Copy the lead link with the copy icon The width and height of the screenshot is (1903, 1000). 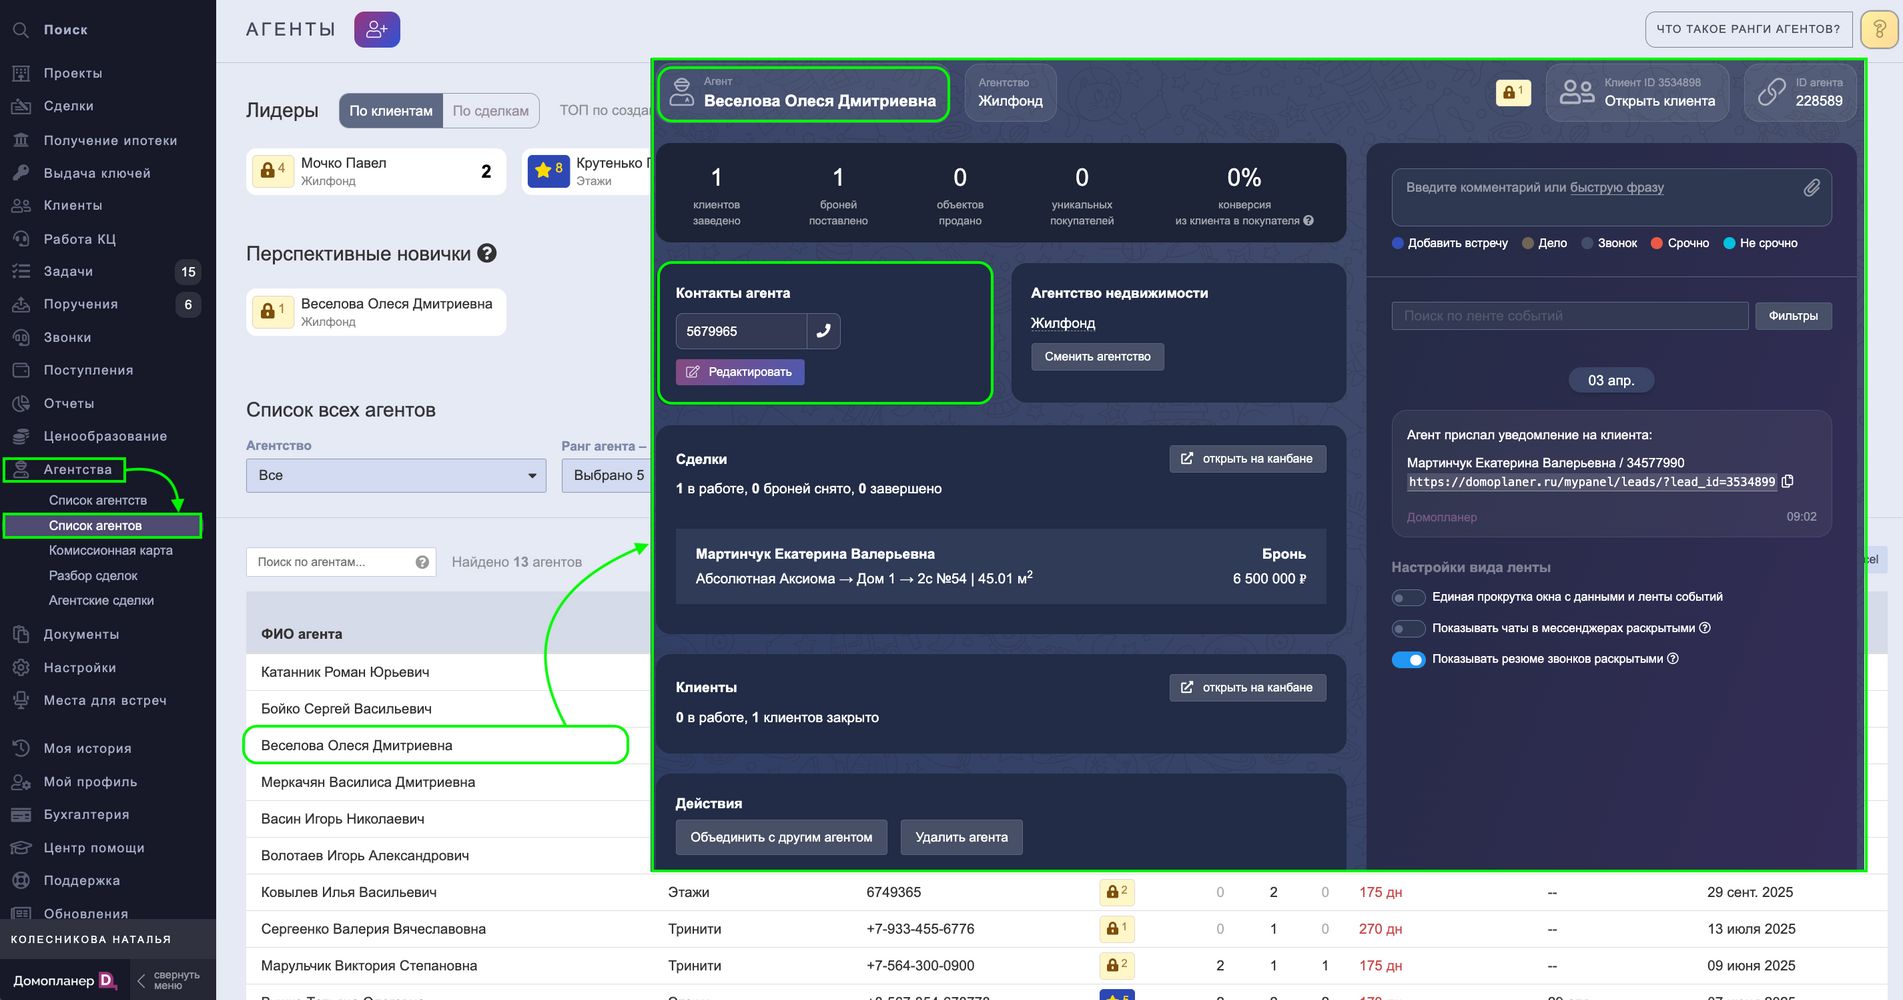[1788, 481]
